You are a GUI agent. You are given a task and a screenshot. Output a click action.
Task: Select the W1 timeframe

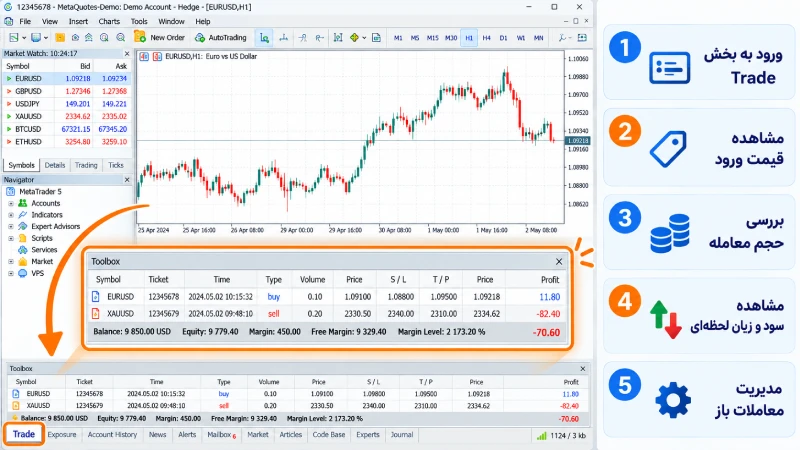[521, 38]
